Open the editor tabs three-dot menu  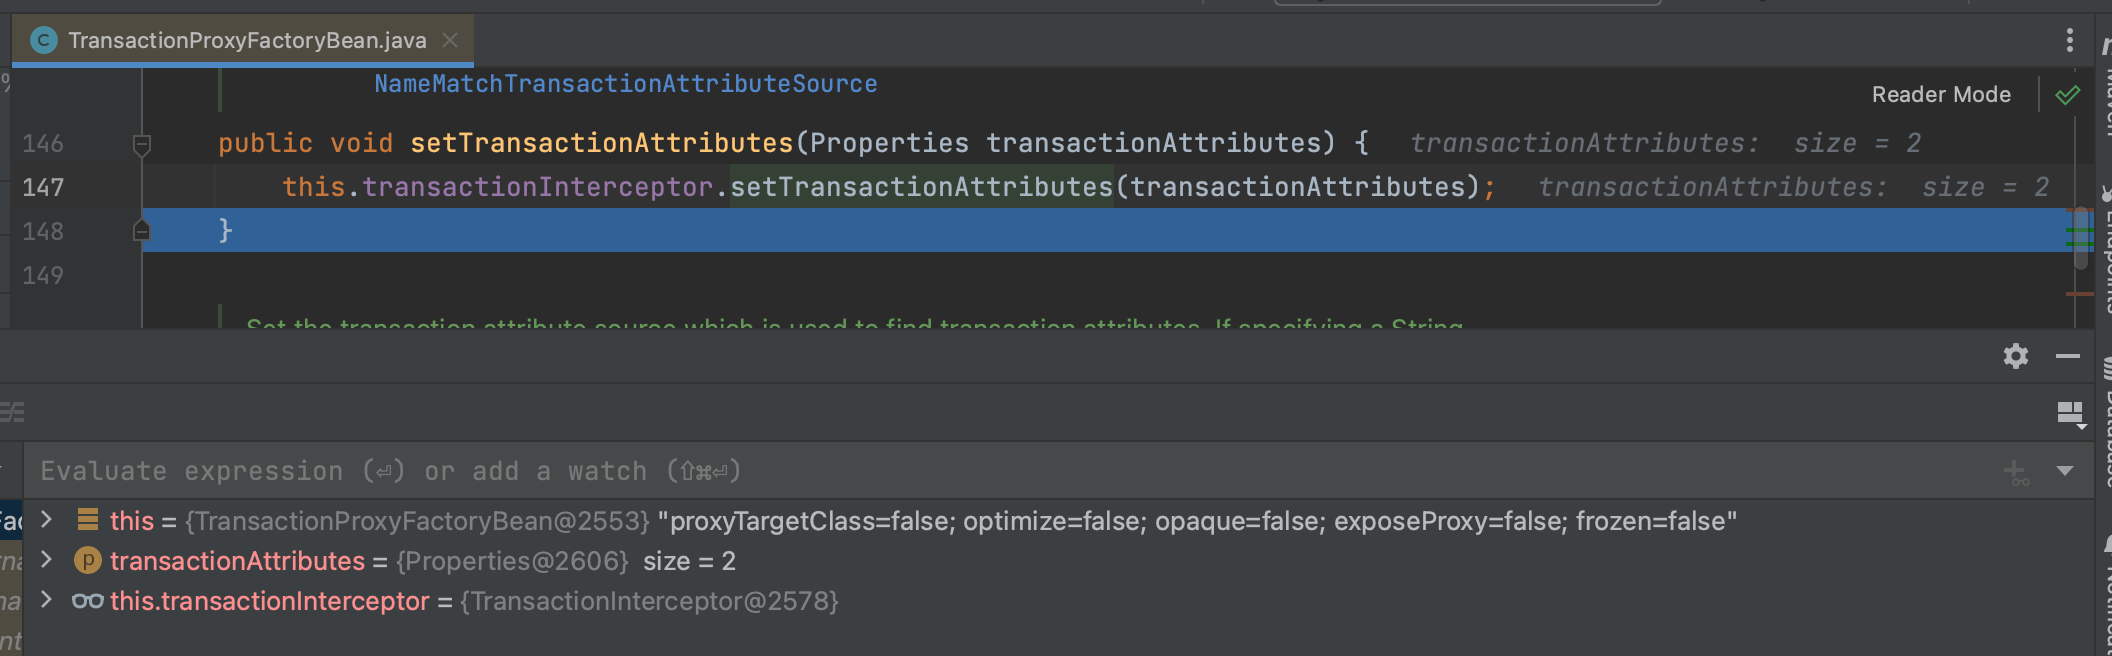[x=2069, y=40]
